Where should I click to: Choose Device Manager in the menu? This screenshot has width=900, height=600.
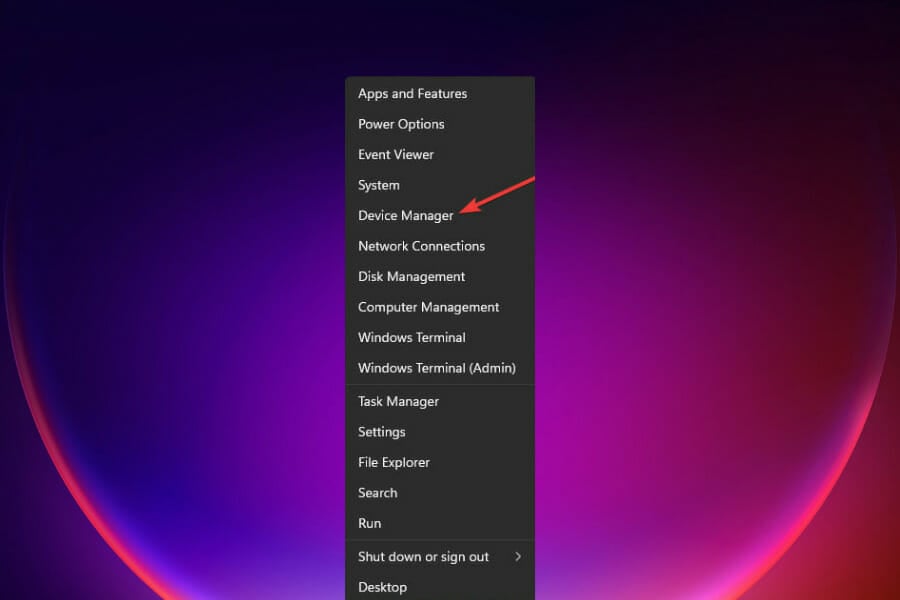(x=440, y=215)
